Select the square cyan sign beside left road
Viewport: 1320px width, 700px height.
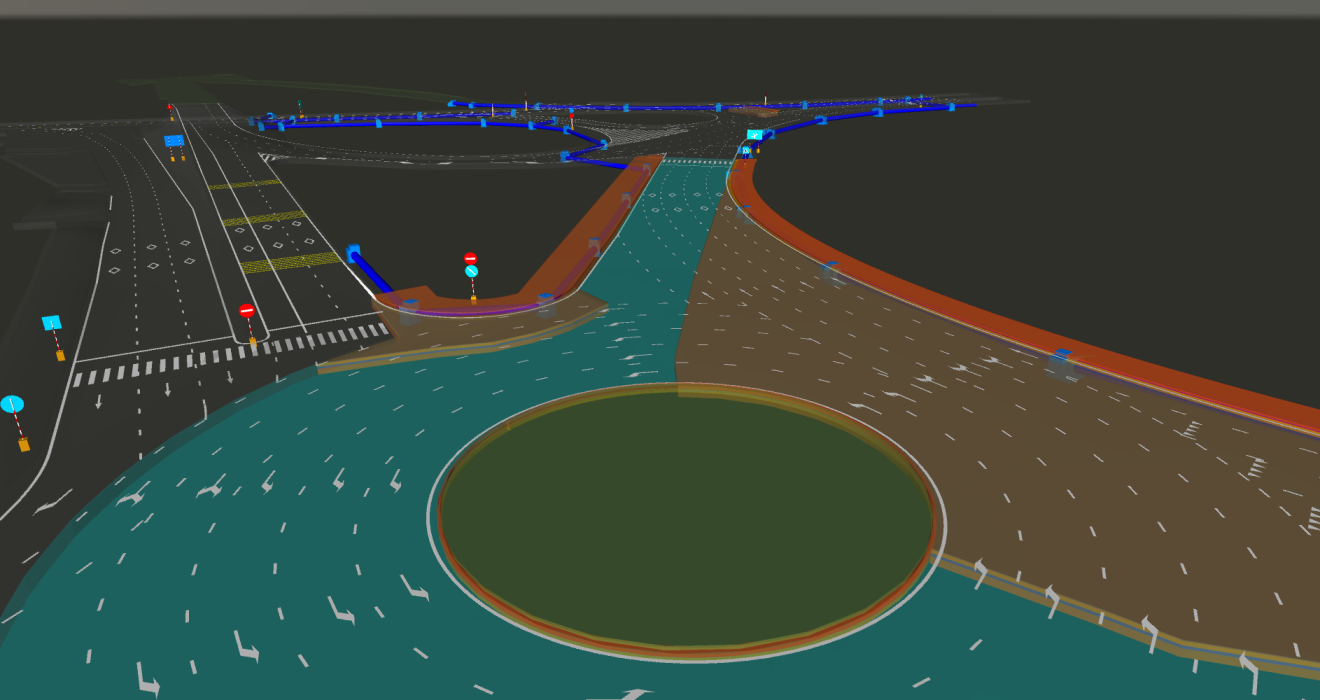point(52,323)
